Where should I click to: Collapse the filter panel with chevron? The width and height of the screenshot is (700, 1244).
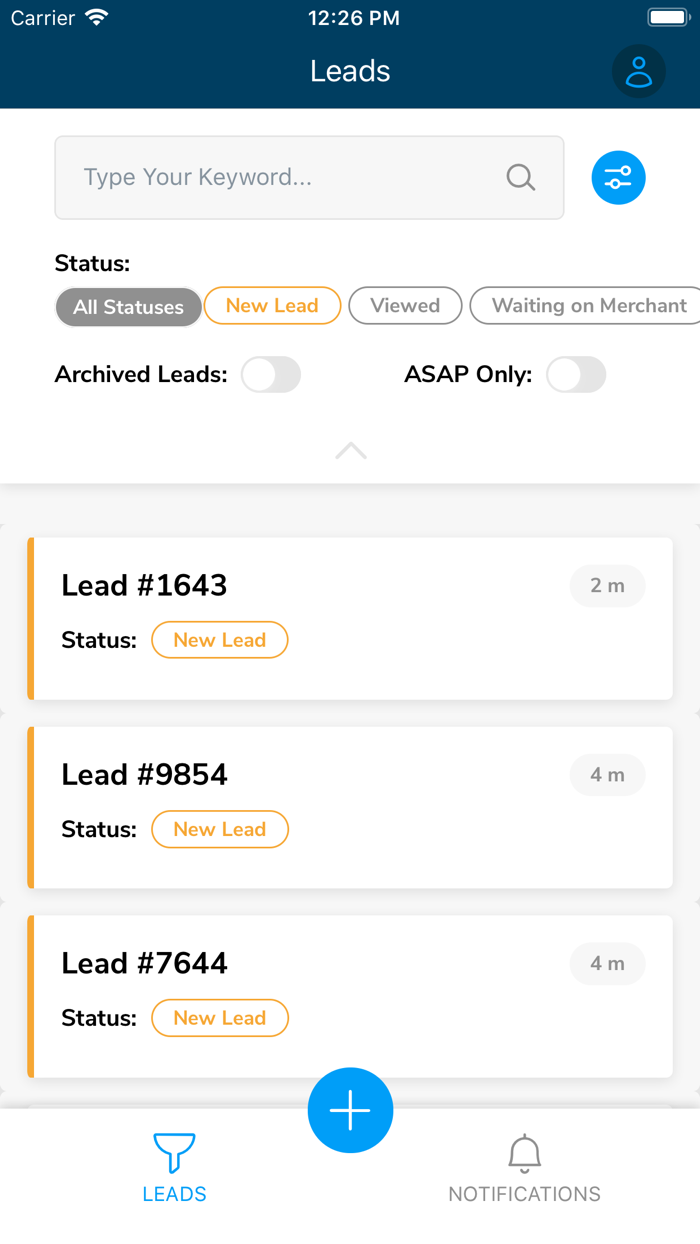[350, 452]
